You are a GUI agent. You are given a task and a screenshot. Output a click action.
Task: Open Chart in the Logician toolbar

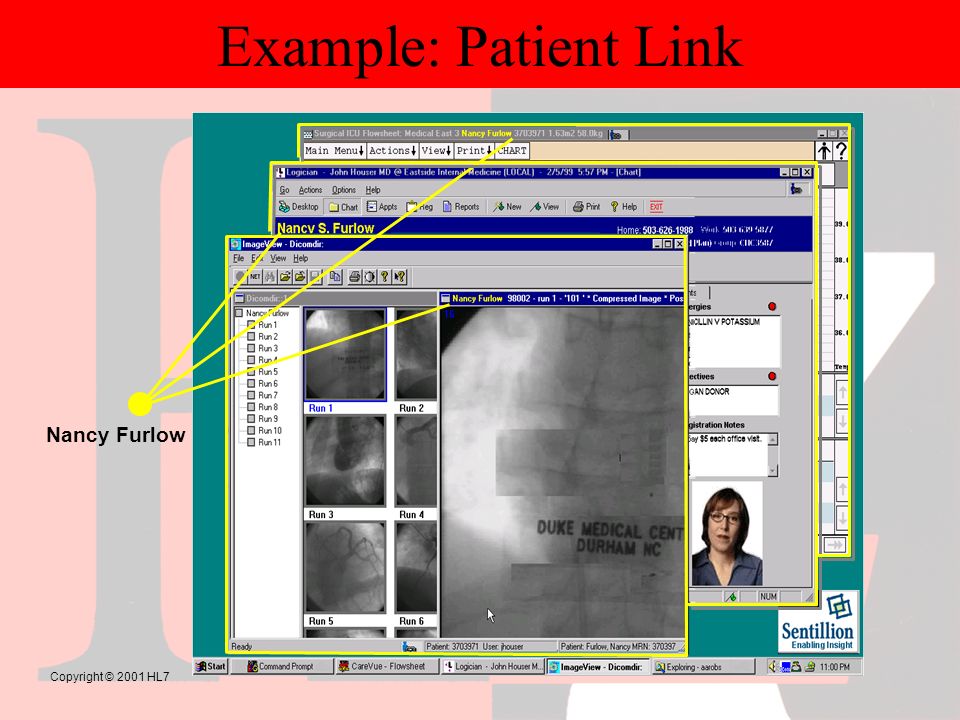pos(343,207)
